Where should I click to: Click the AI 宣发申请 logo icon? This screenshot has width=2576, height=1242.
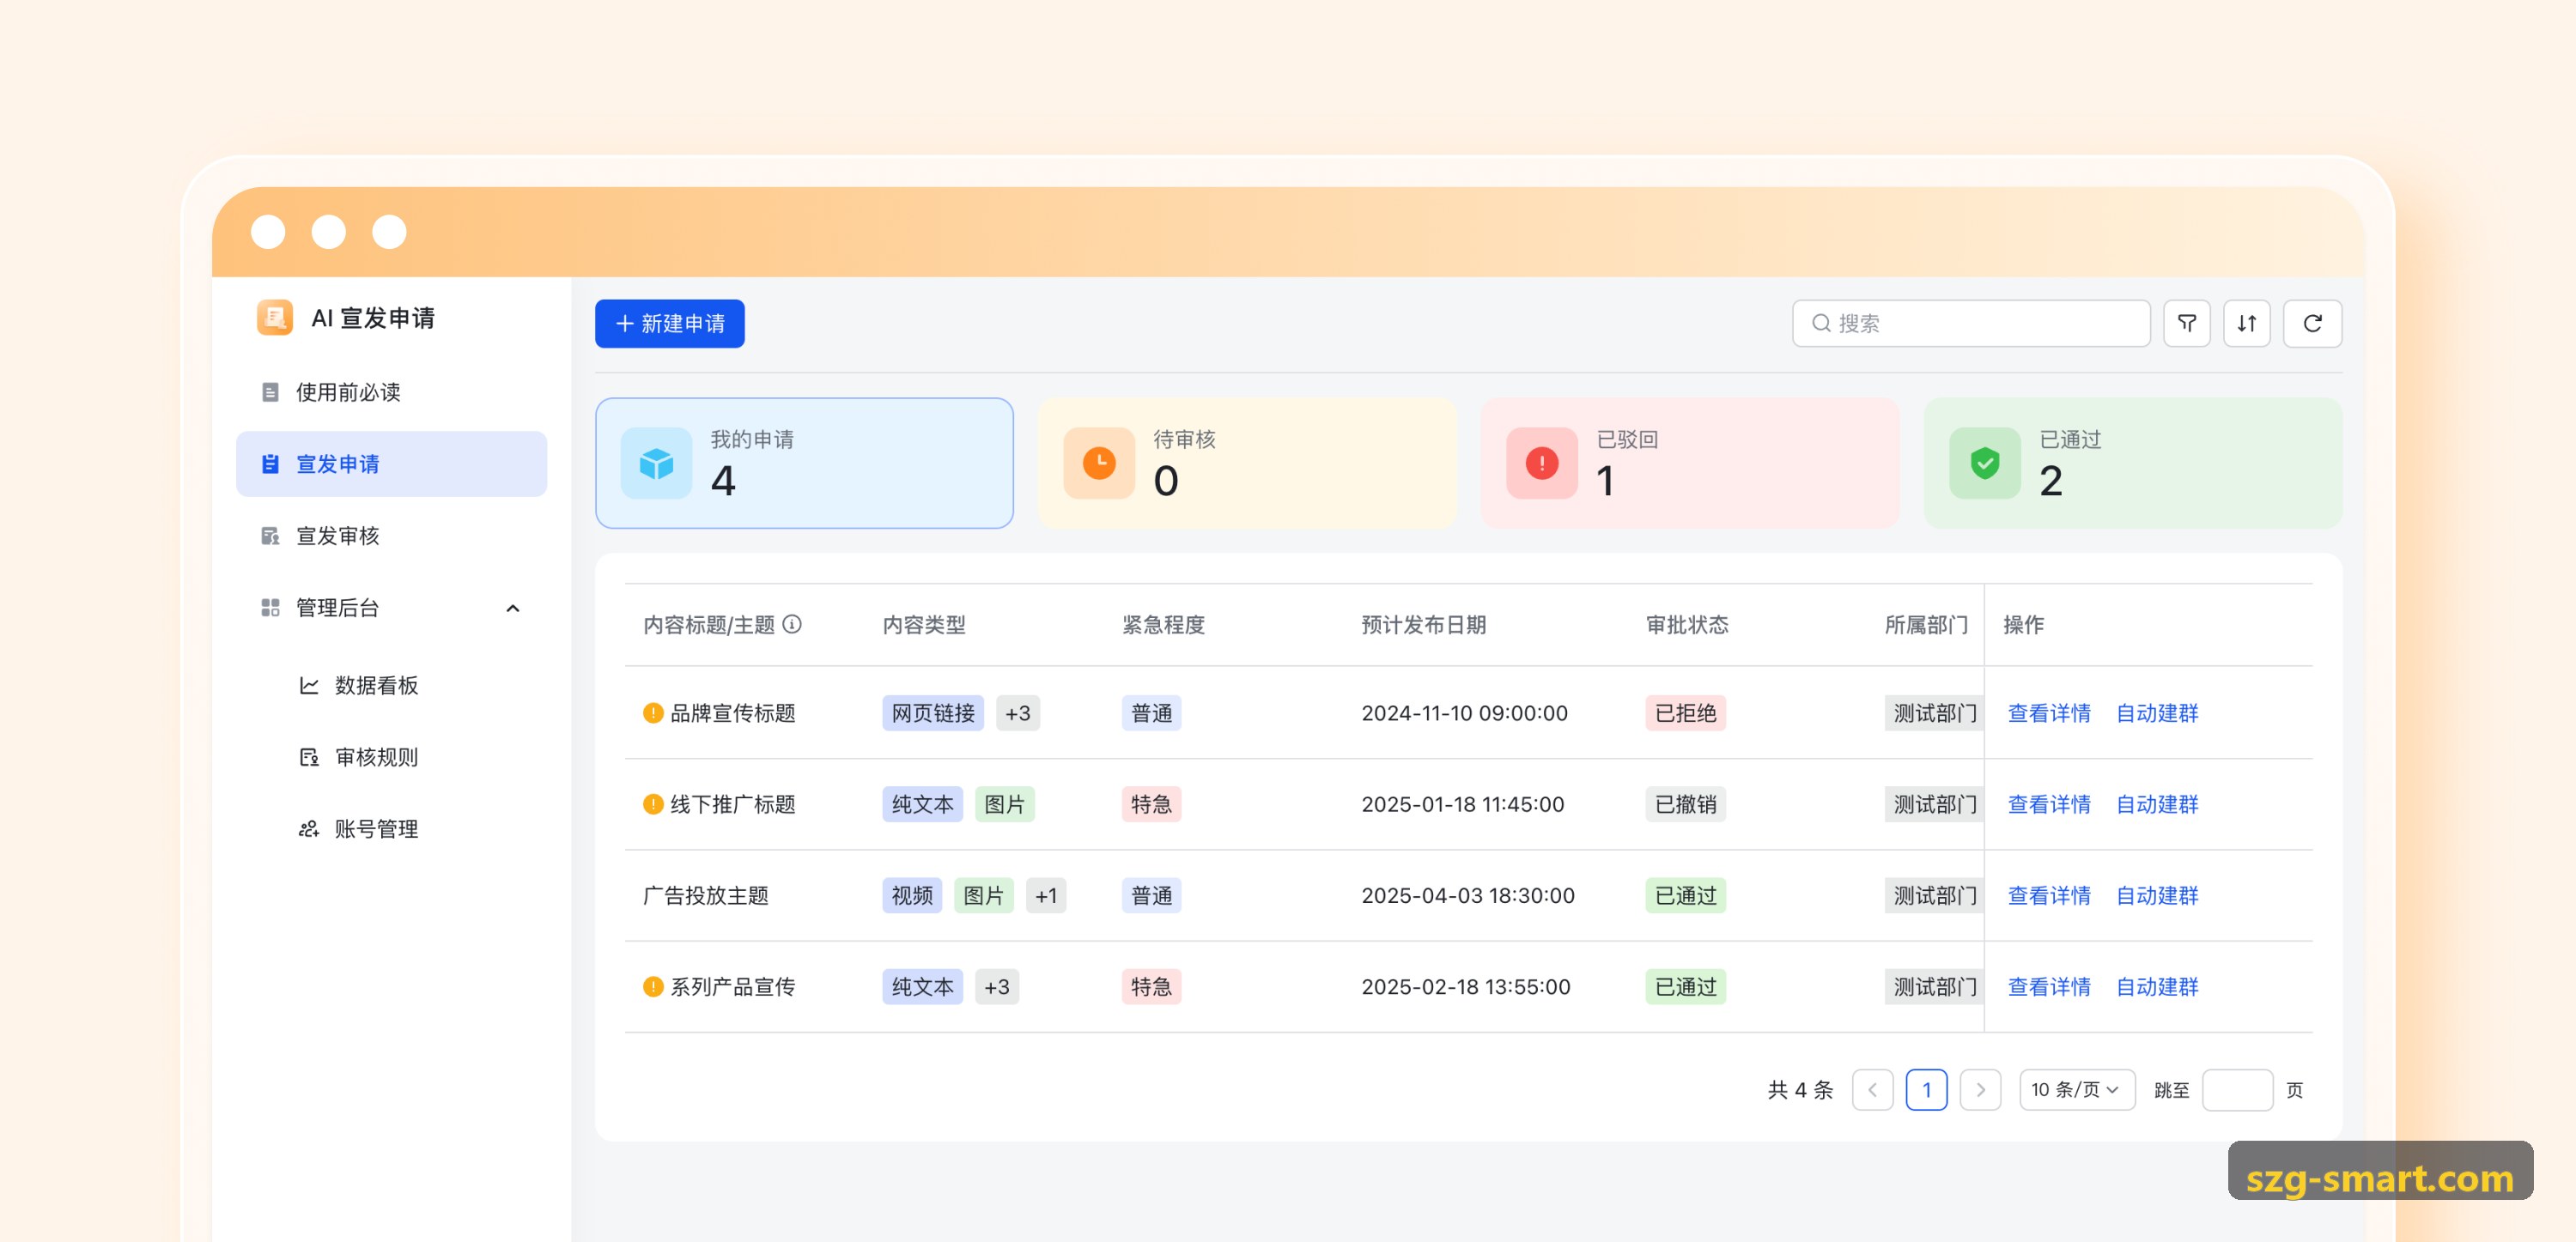click(x=274, y=317)
